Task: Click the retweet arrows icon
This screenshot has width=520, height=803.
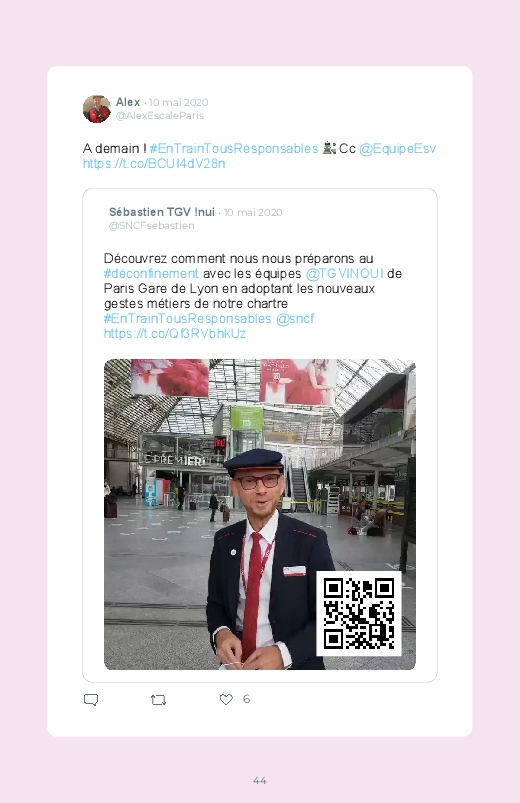Action: click(158, 700)
